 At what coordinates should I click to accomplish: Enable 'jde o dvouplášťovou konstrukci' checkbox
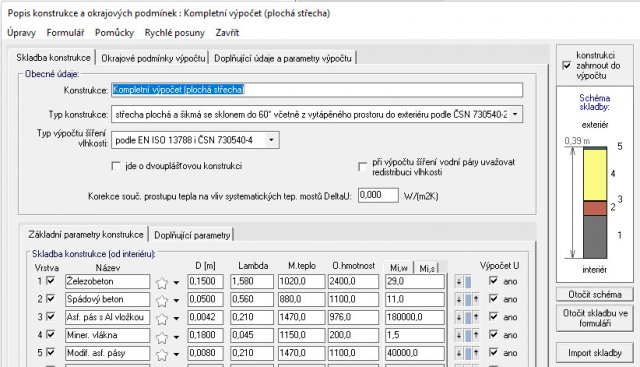[x=116, y=166]
